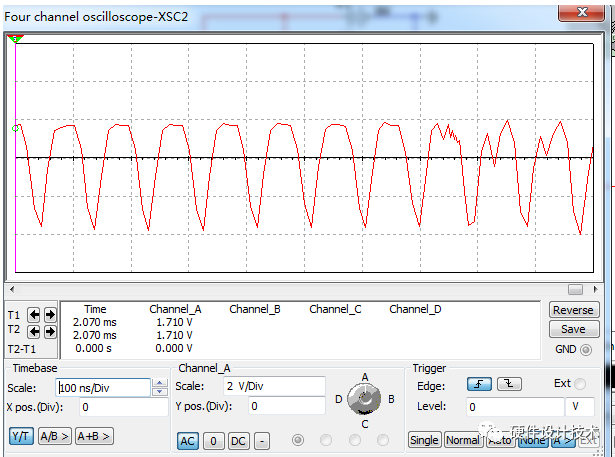Click letter B beside the channel knob
Image resolution: width=615 pixels, height=457 pixels.
tap(391, 399)
